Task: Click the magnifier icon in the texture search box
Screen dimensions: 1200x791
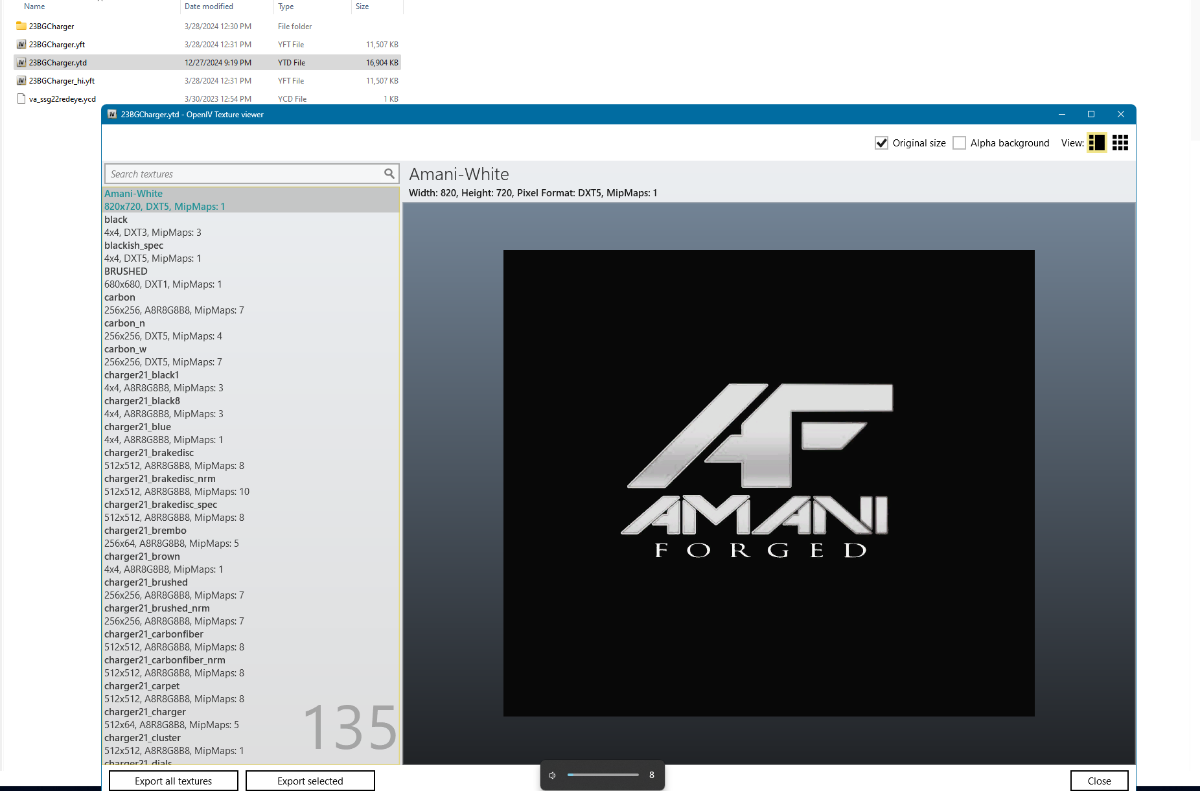Action: 390,174
